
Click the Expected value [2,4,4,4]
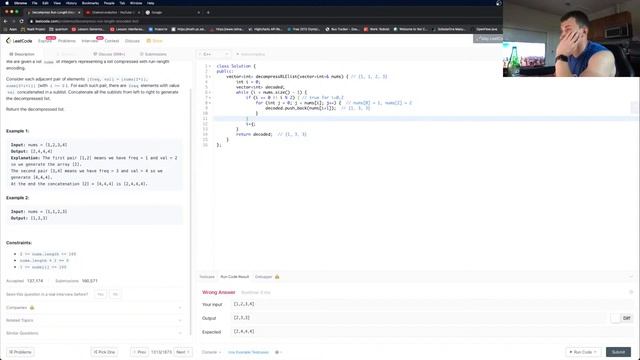coord(244,331)
